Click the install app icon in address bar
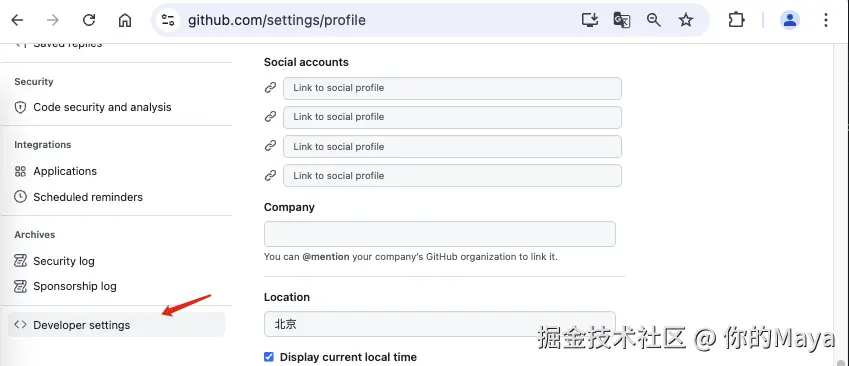The image size is (849, 366). coord(590,21)
